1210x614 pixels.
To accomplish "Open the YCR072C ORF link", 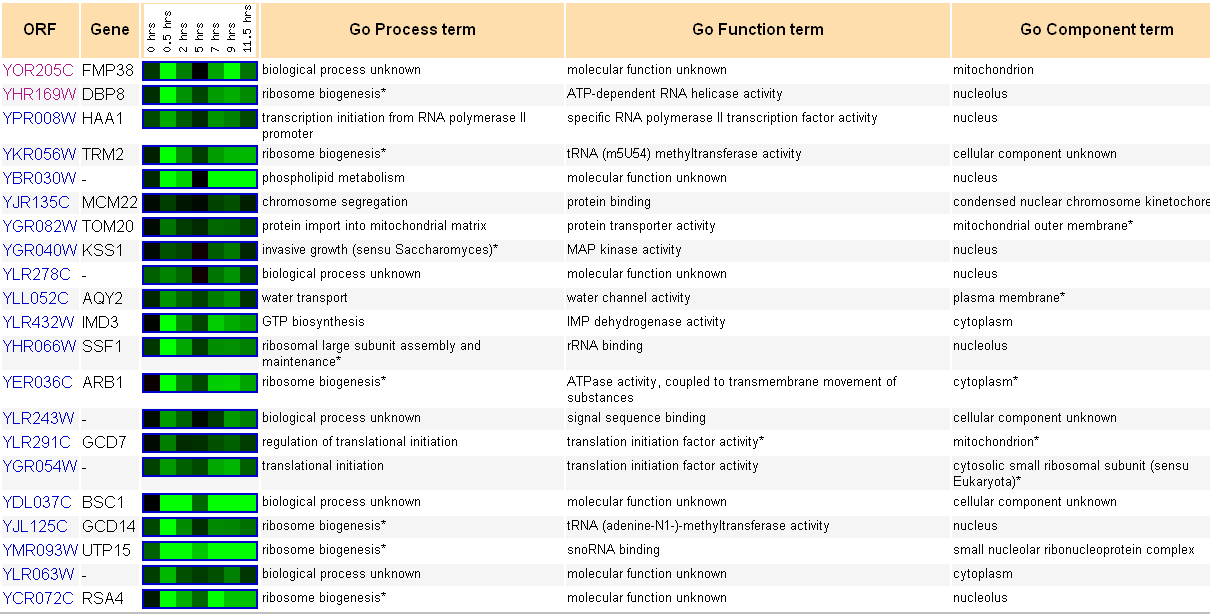I will click(38, 598).
